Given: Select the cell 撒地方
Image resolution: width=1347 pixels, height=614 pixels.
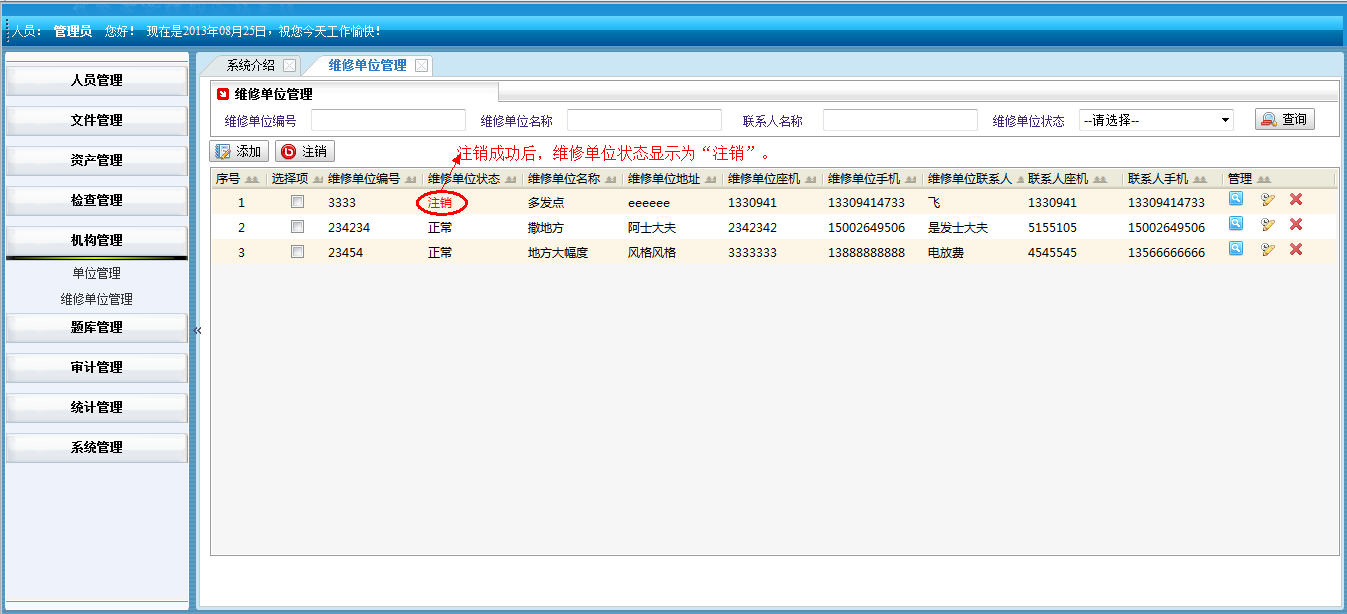Looking at the screenshot, I should 546,228.
